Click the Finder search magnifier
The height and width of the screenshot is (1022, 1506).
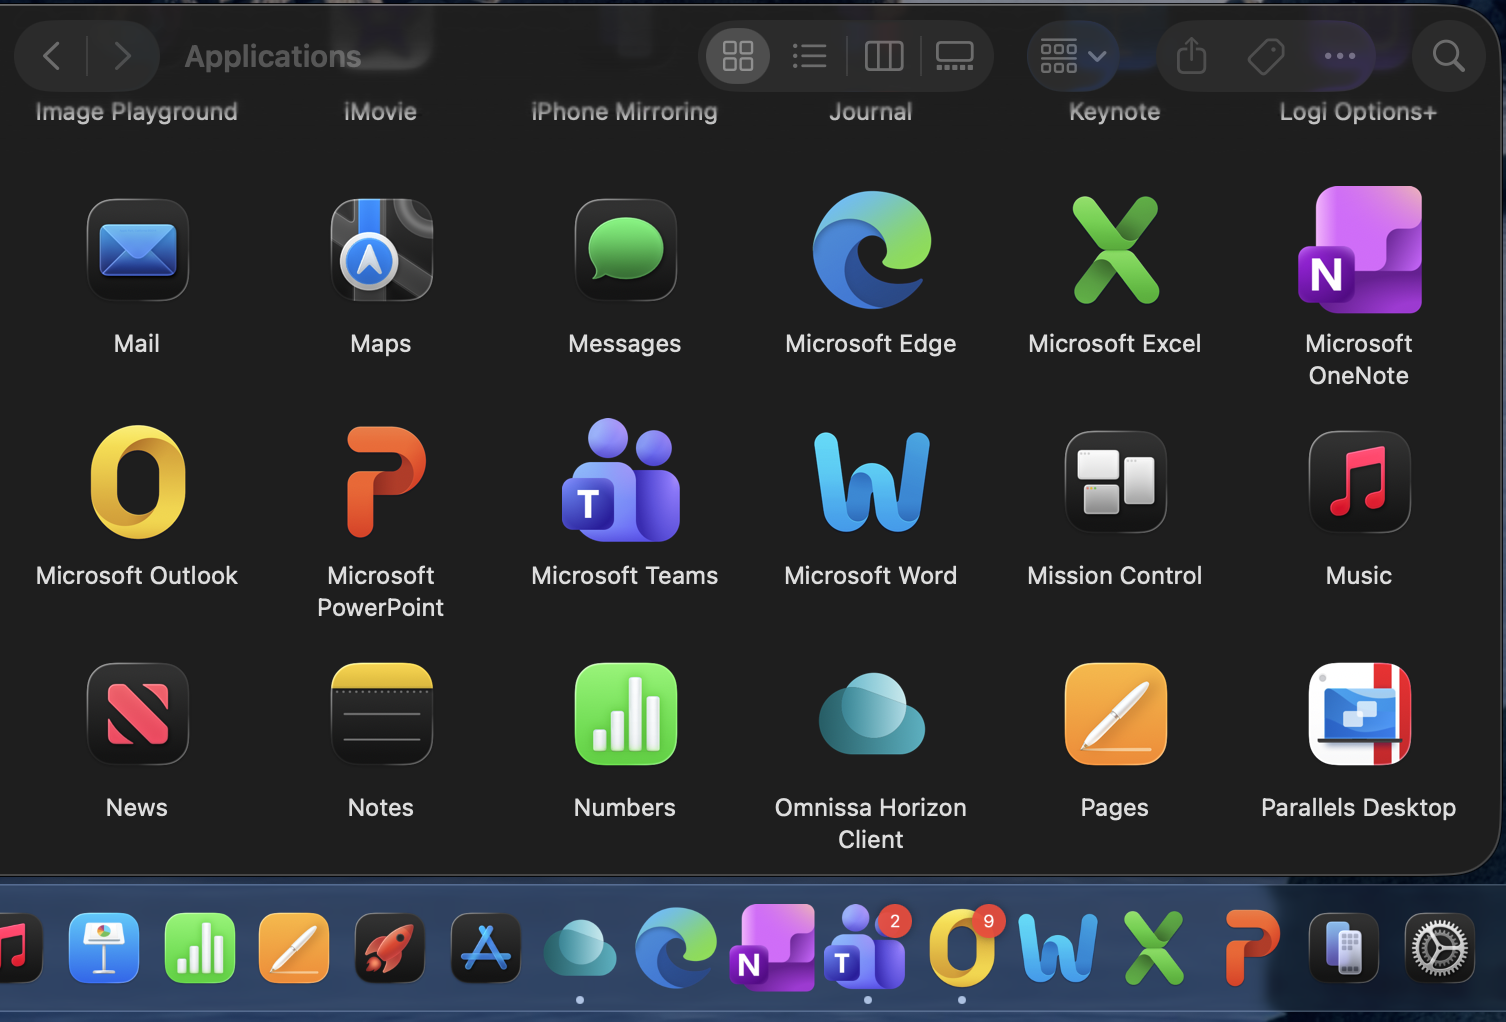pyautogui.click(x=1448, y=56)
